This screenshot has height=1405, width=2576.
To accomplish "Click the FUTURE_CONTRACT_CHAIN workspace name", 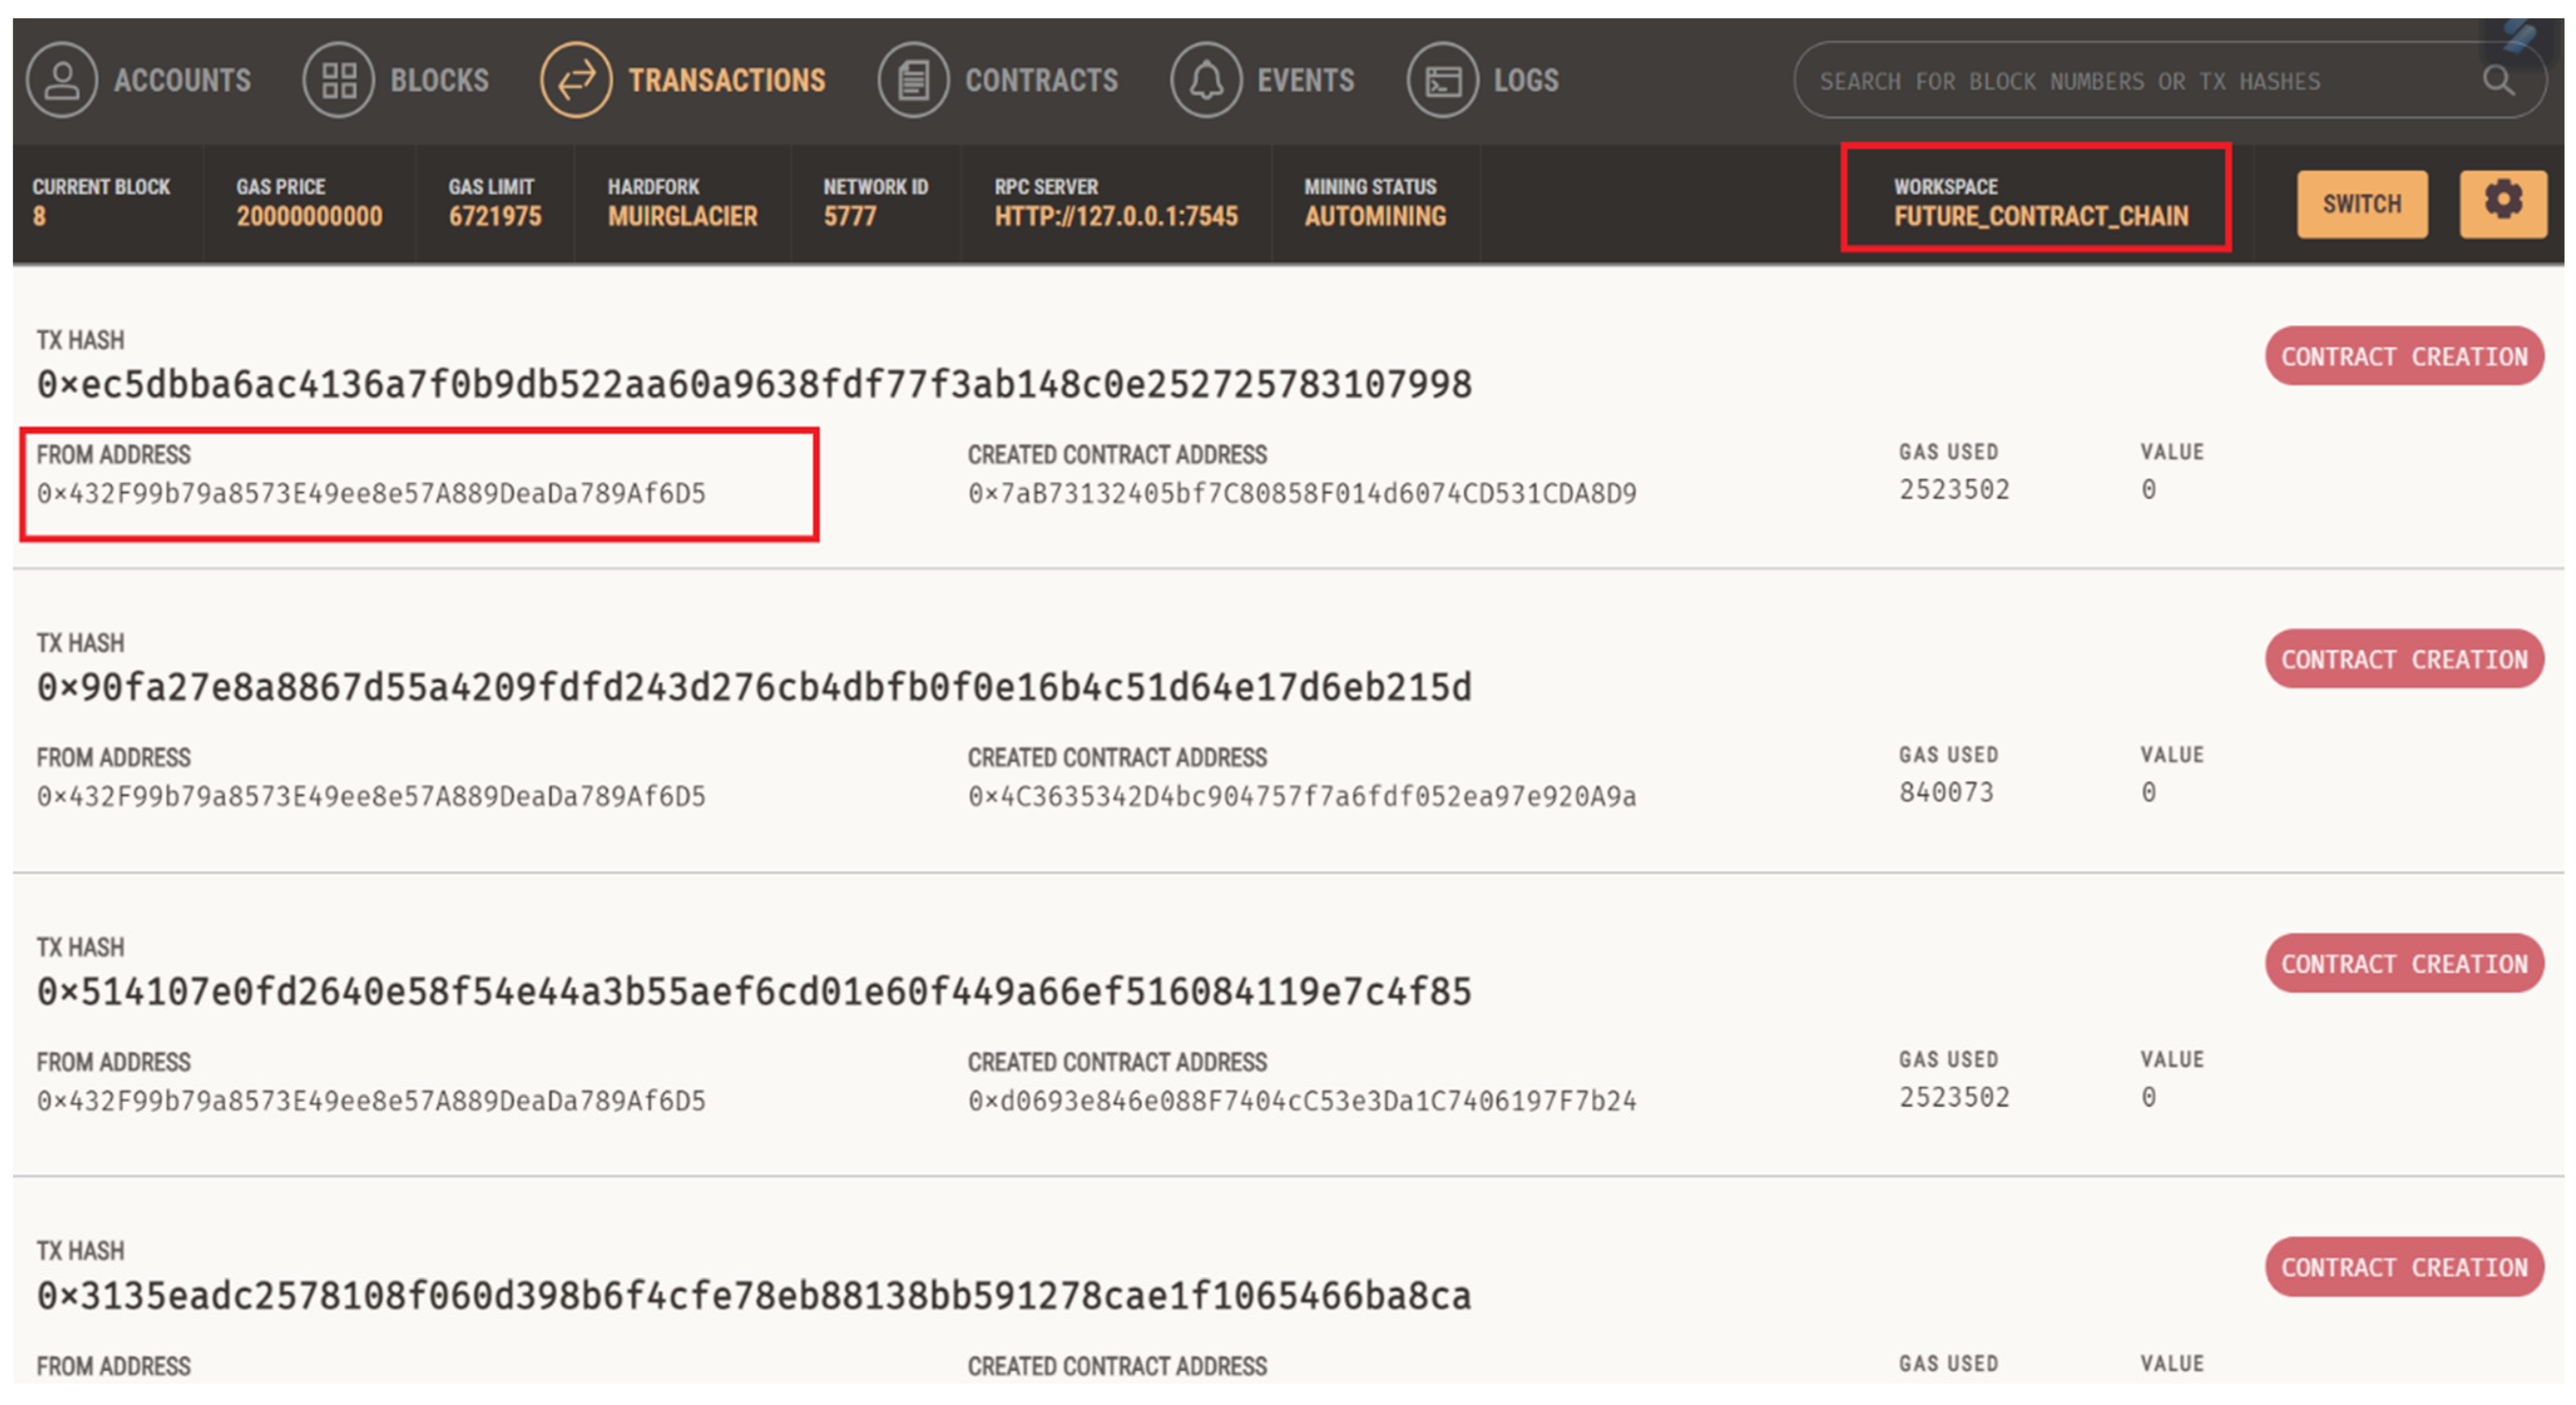I will pyautogui.click(x=2040, y=216).
